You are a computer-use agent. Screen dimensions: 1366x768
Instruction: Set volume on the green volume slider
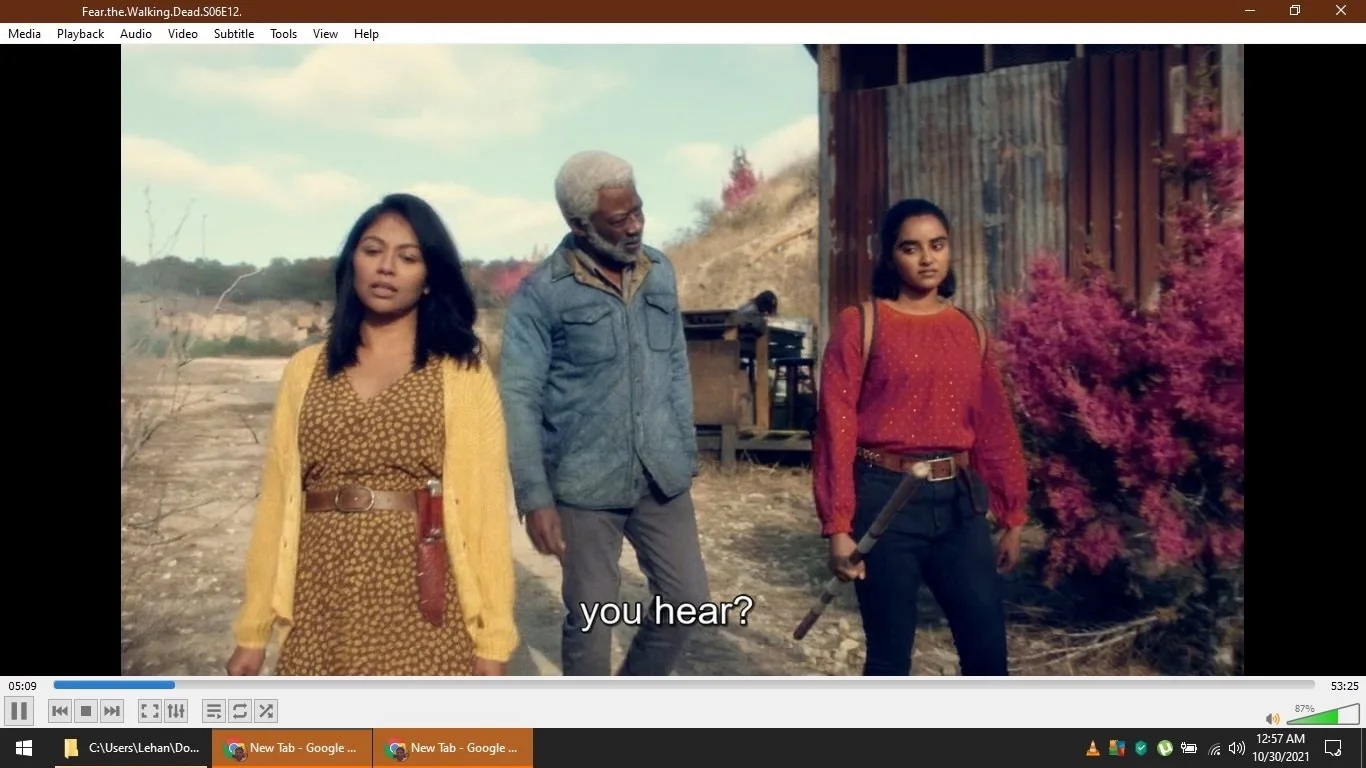click(1322, 715)
